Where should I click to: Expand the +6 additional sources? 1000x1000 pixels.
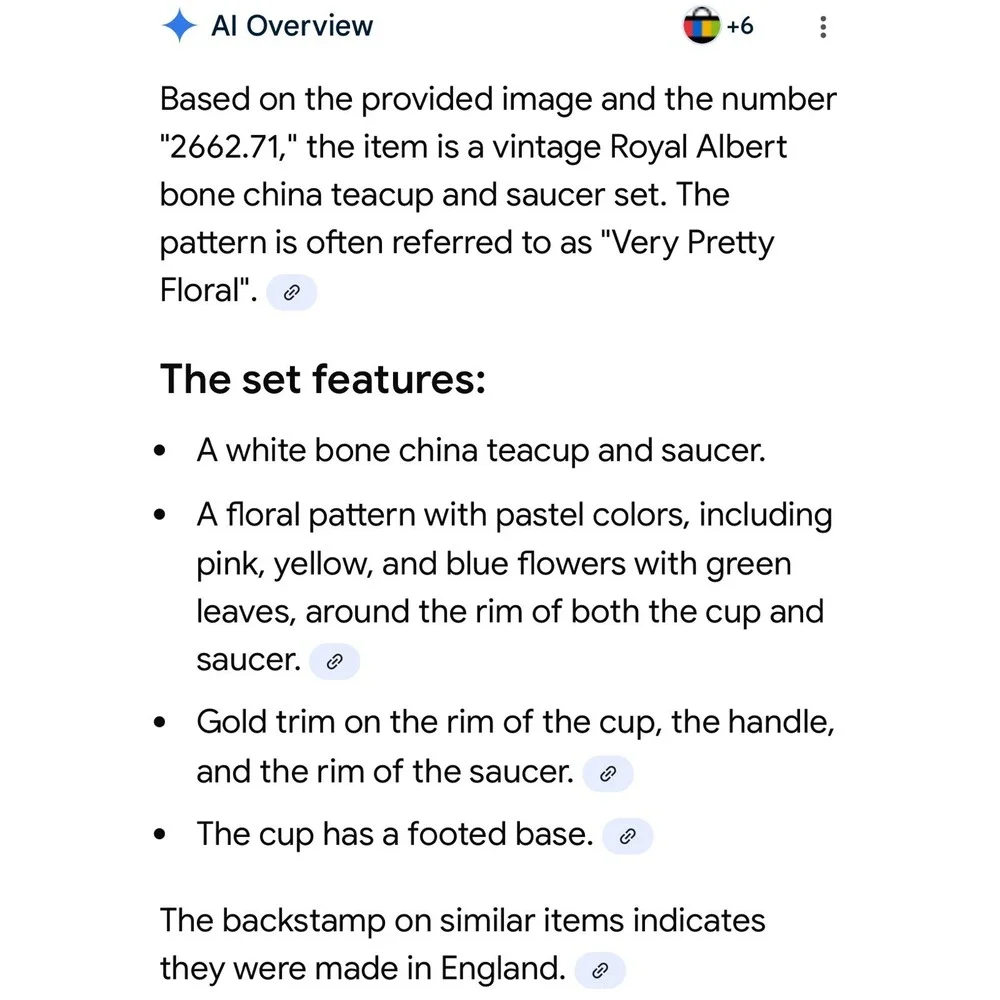tap(740, 26)
